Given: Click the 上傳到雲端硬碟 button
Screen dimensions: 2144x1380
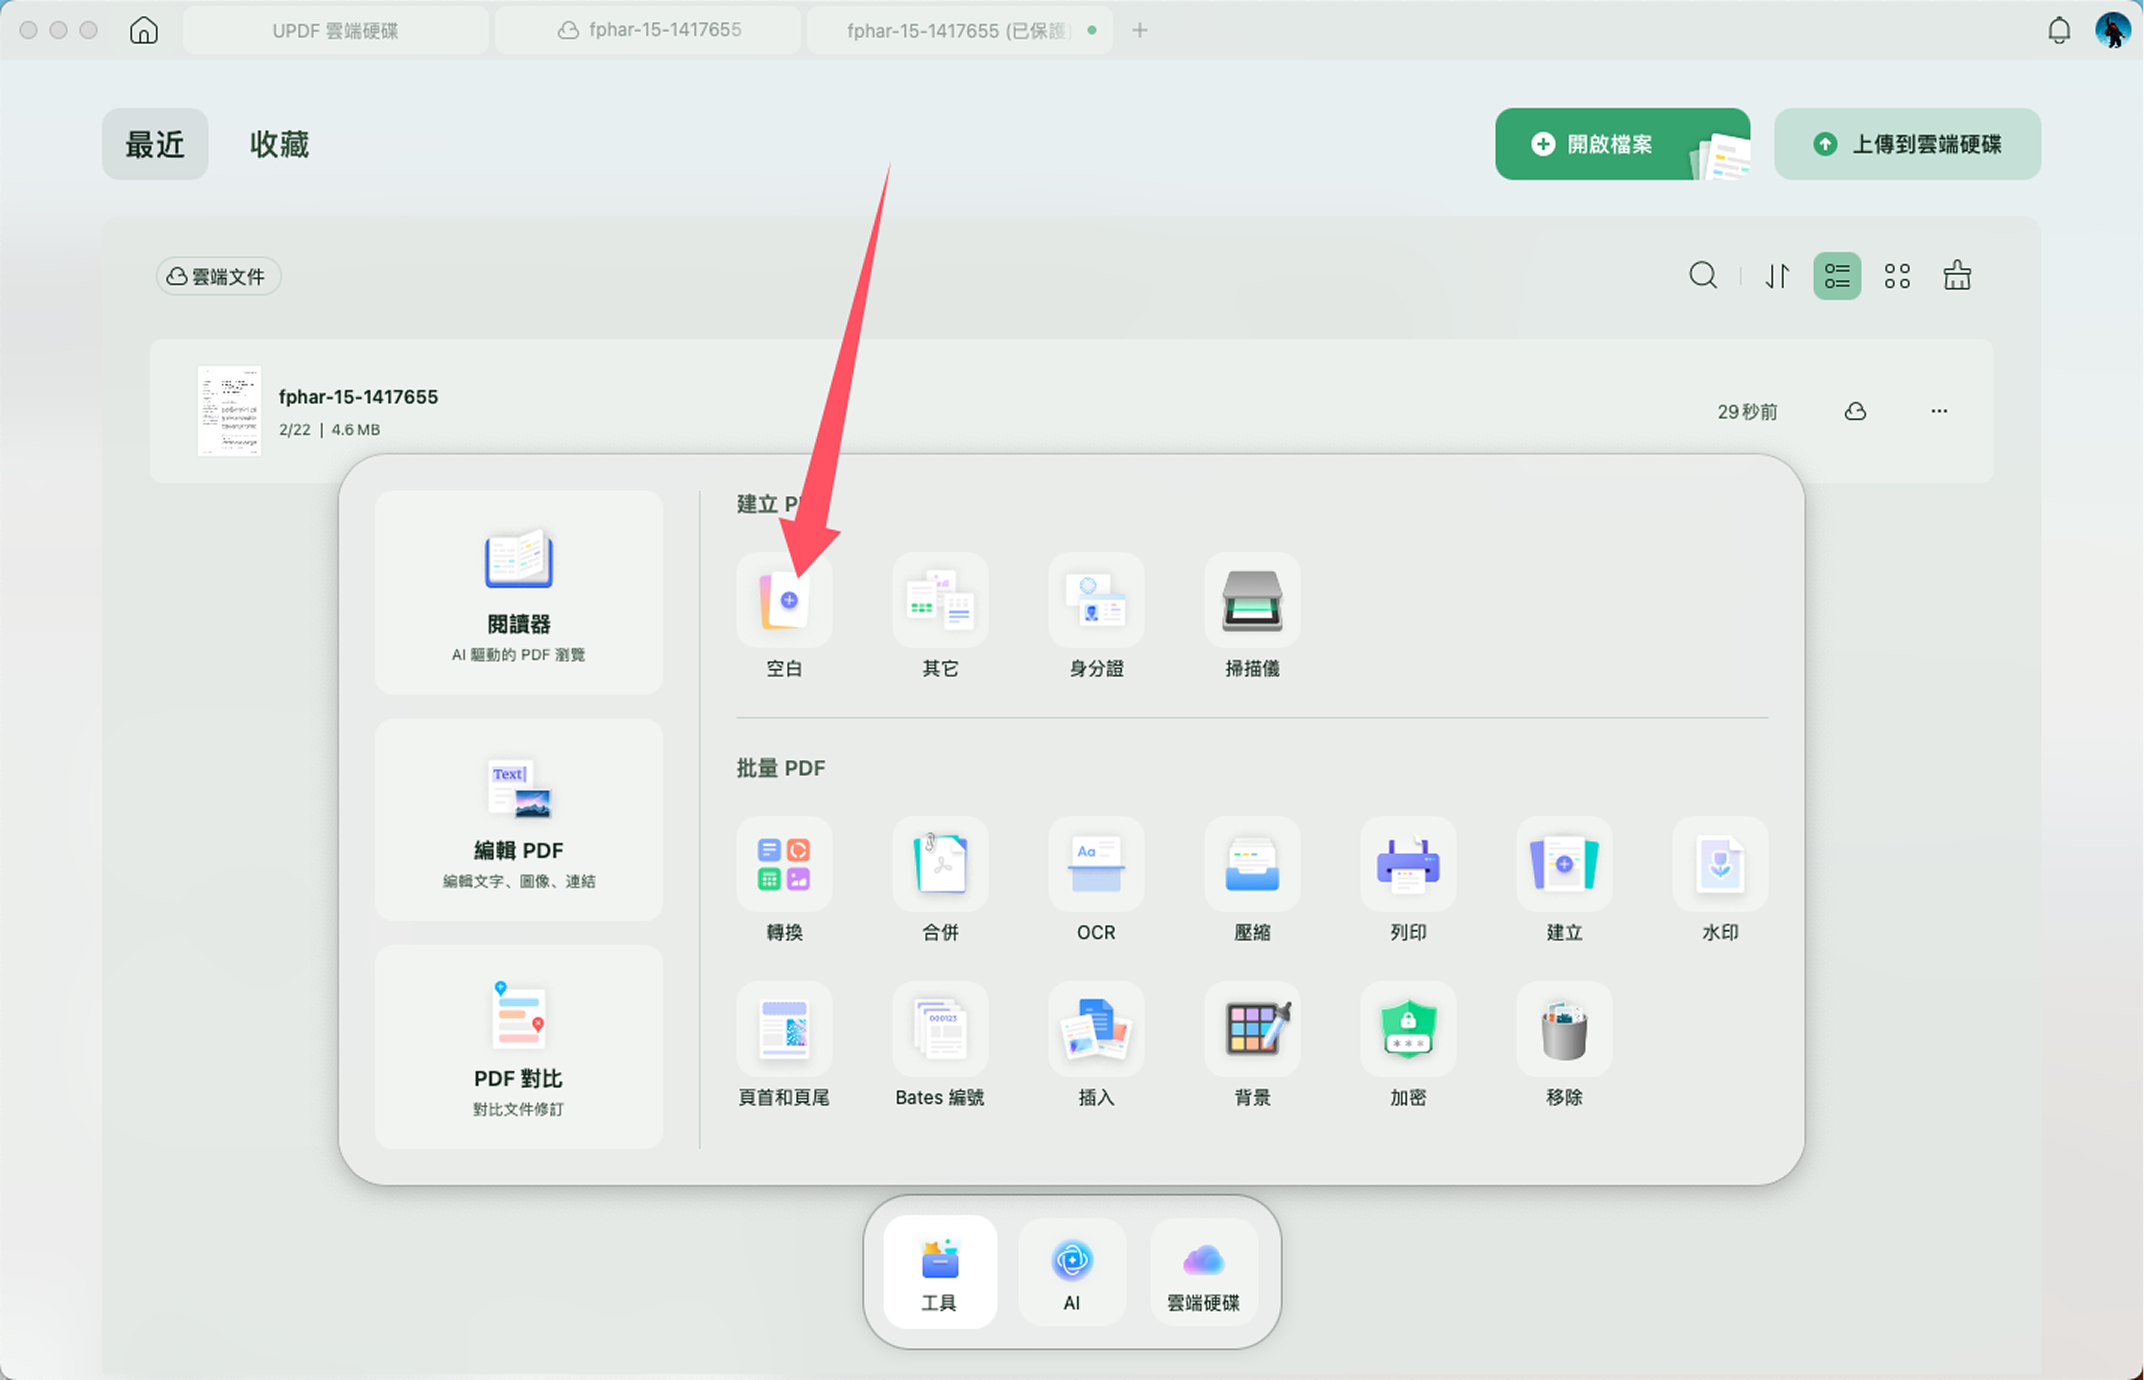Looking at the screenshot, I should pos(1907,144).
